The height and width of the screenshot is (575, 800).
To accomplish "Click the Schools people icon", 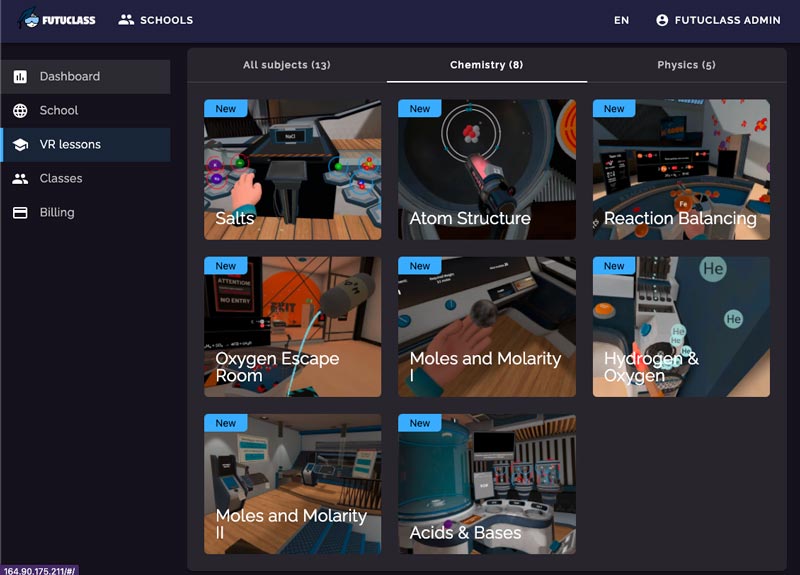I will (126, 19).
